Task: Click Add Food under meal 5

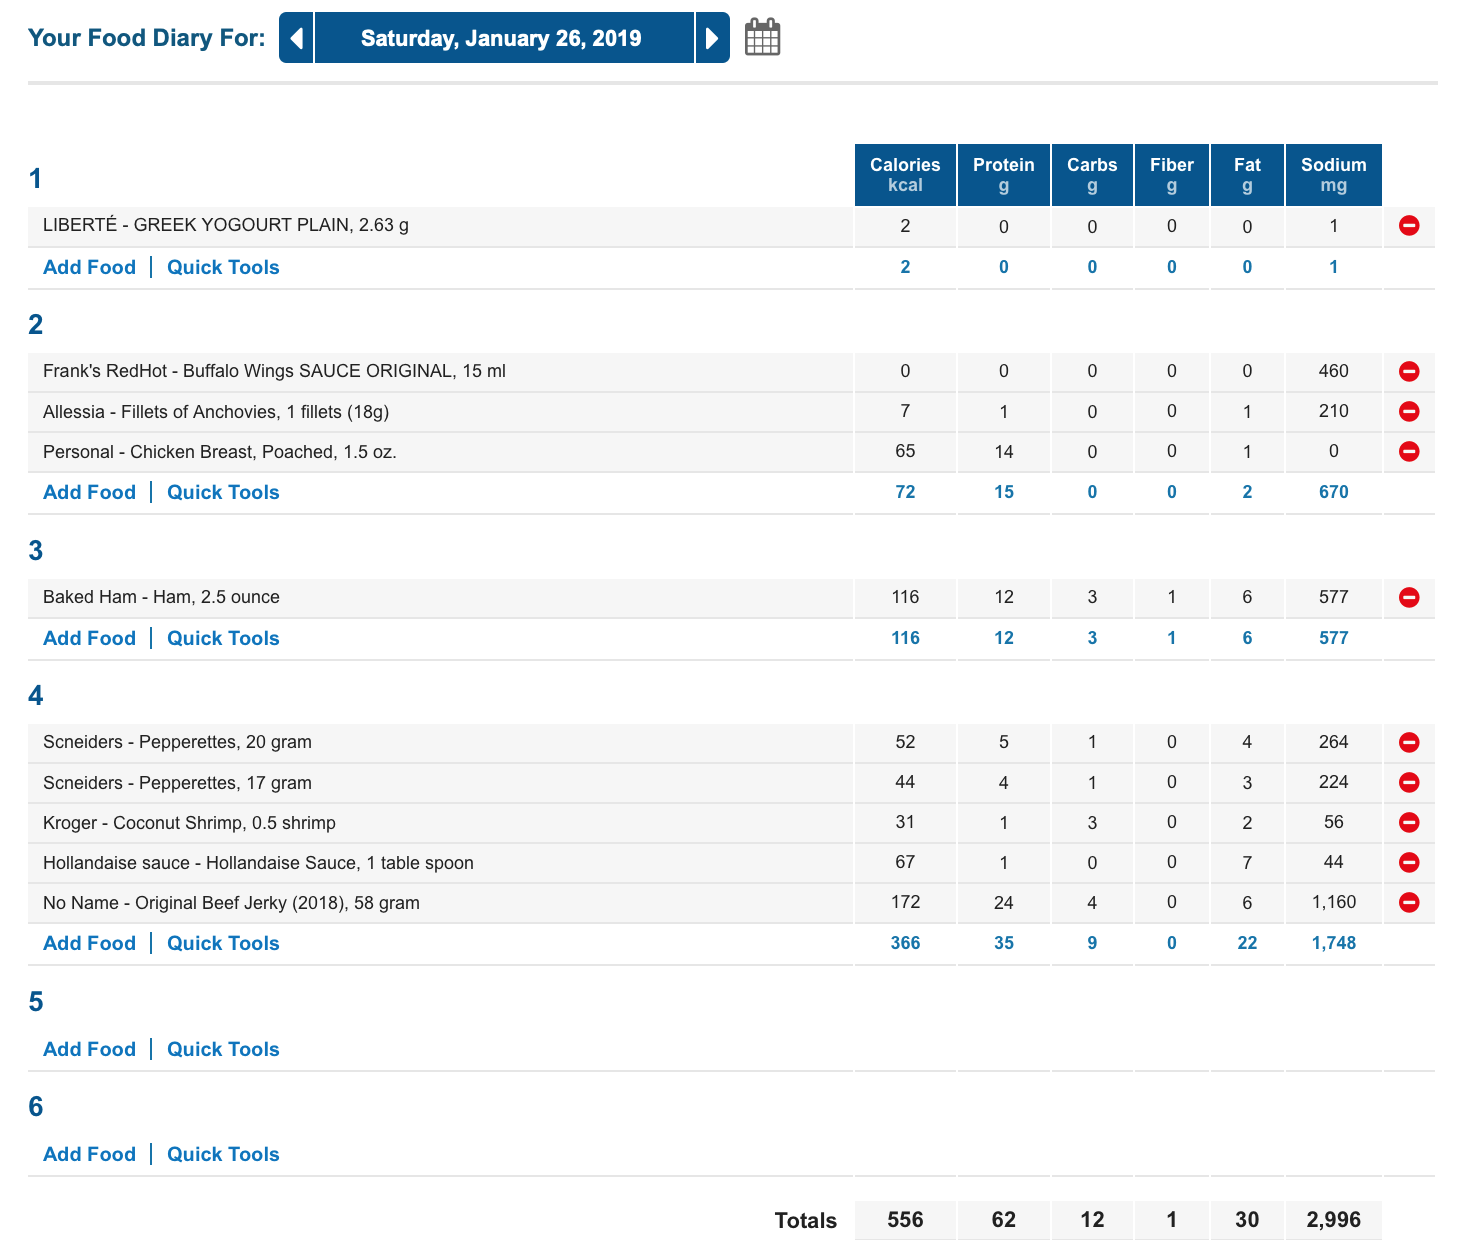Action: point(89,1049)
